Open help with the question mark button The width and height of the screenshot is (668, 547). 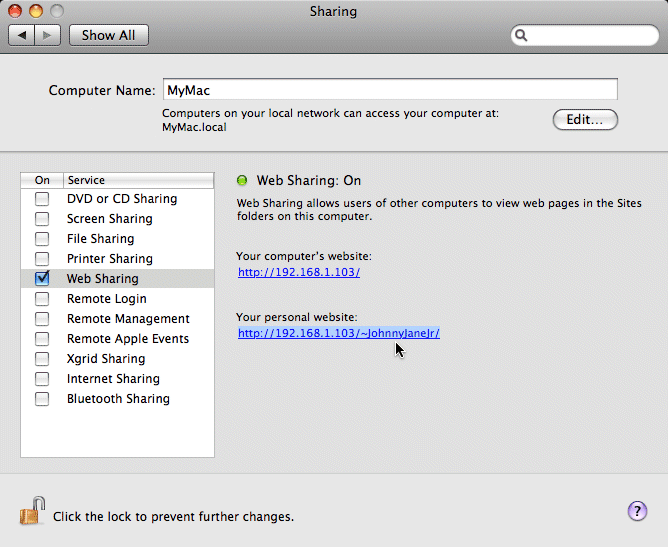637,511
